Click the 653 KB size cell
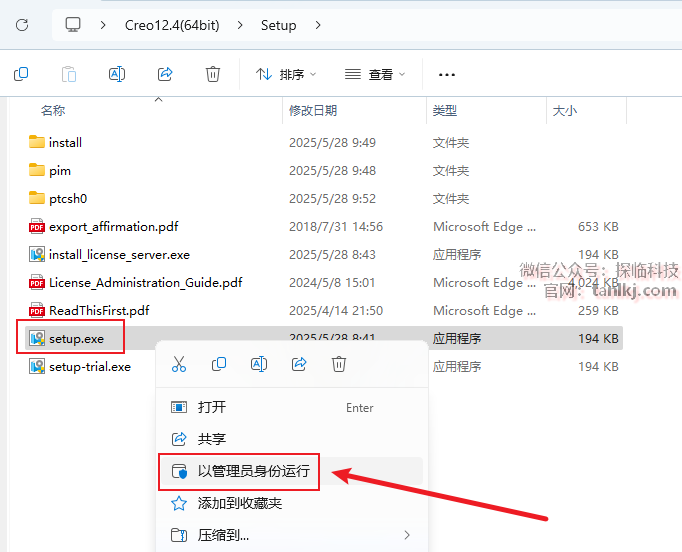This screenshot has height=552, width=682. tap(598, 227)
